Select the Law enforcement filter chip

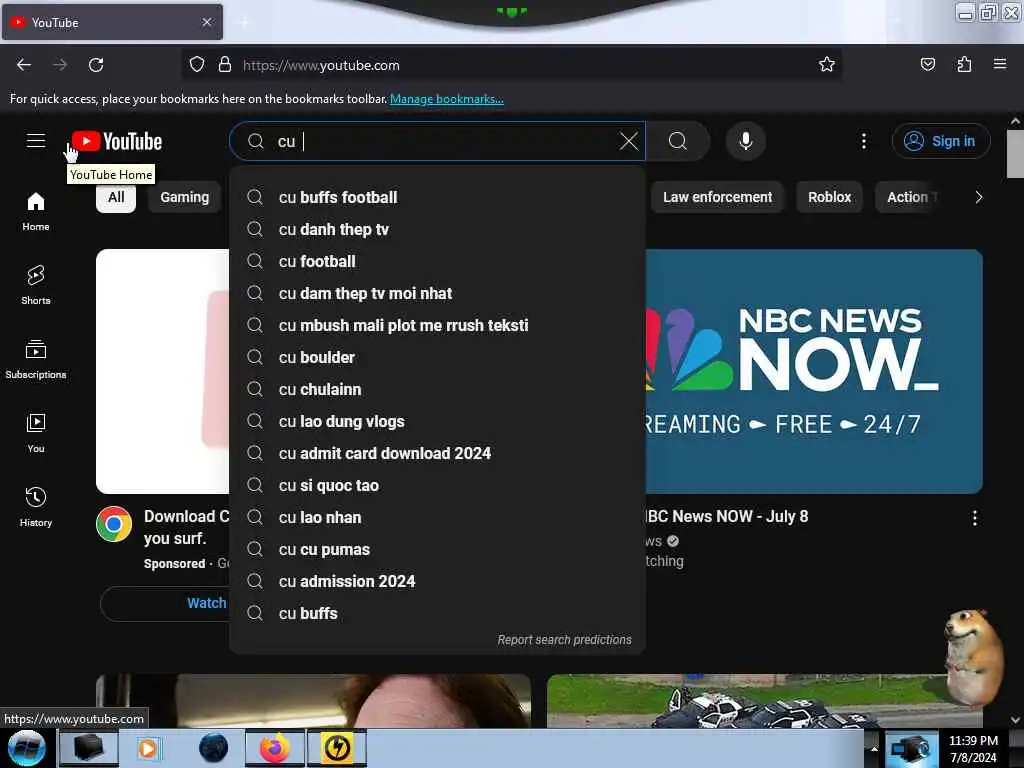pos(717,197)
